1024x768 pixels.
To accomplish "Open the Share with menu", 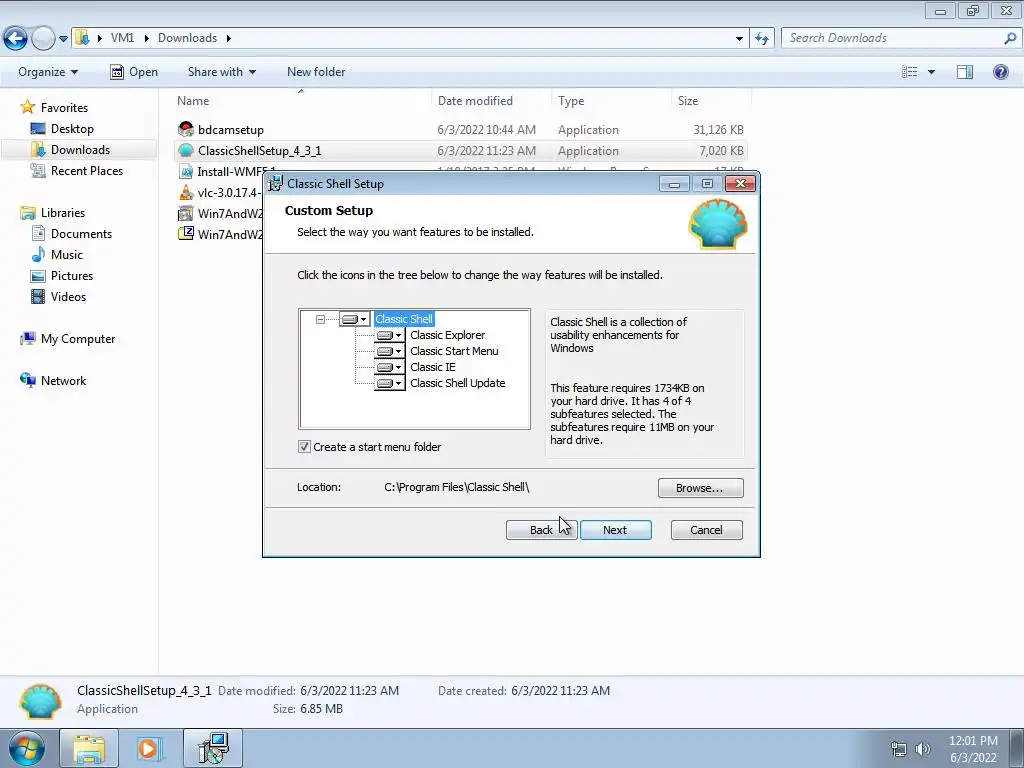I will (x=221, y=72).
